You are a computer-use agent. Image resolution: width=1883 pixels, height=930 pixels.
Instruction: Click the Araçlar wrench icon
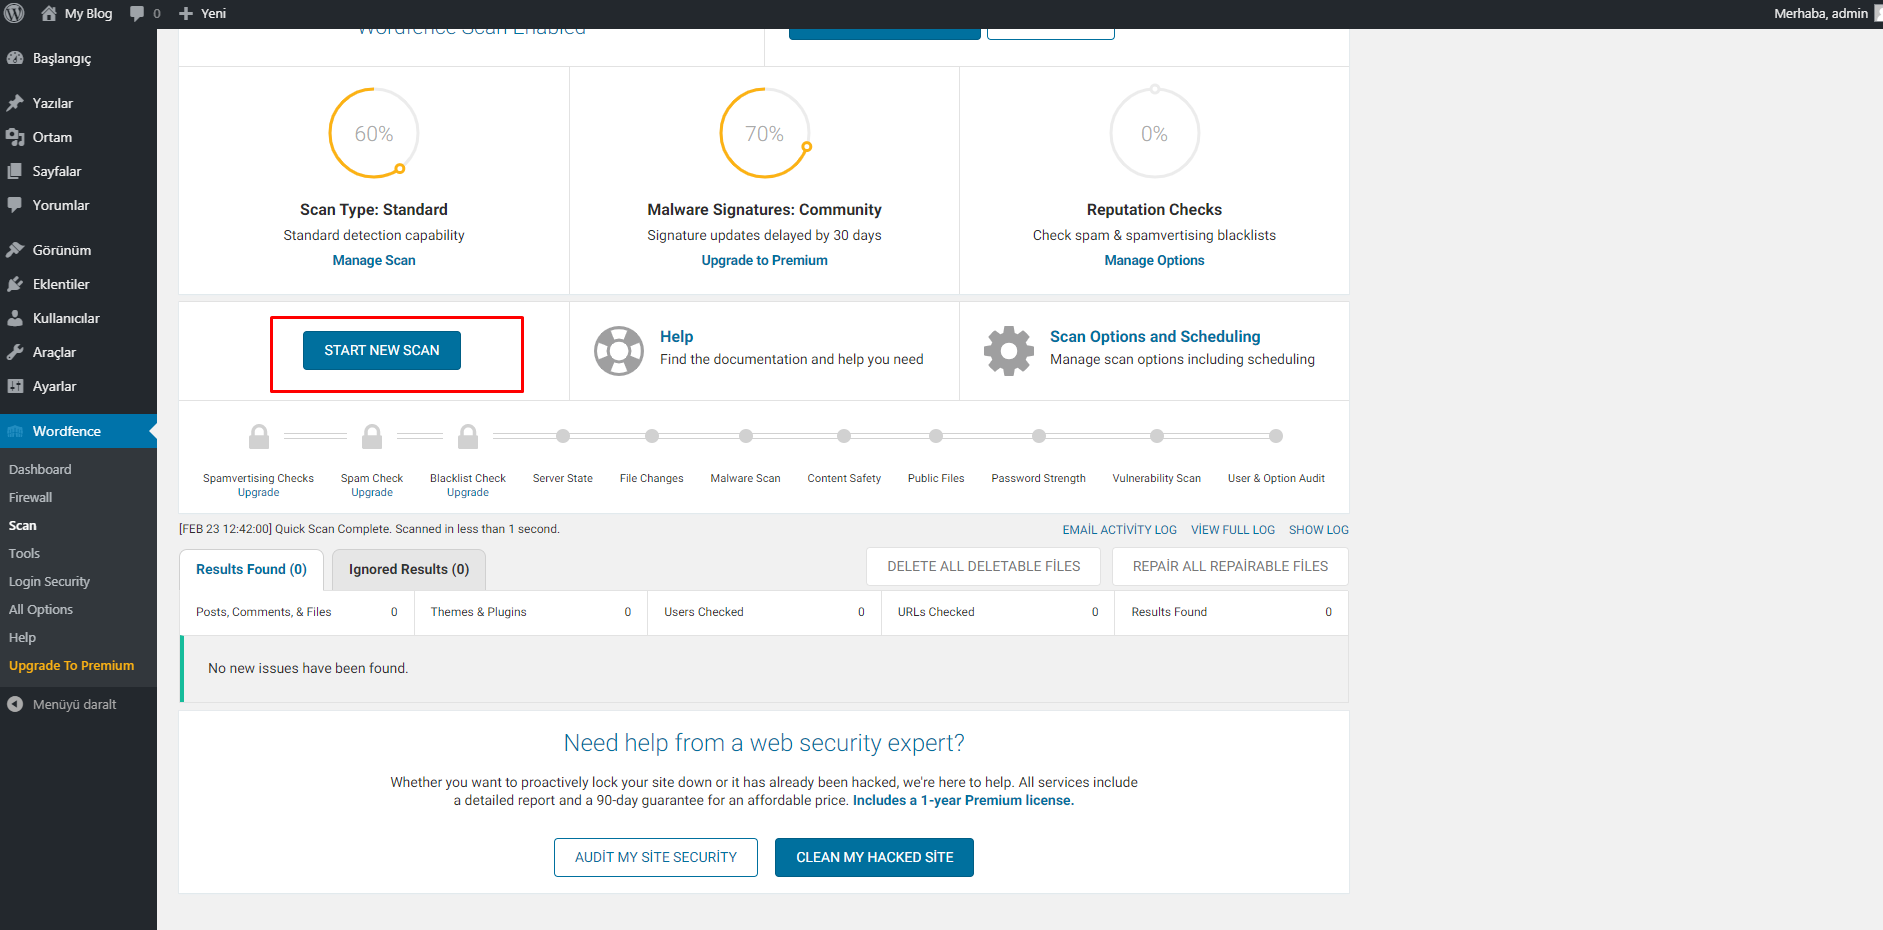point(15,352)
